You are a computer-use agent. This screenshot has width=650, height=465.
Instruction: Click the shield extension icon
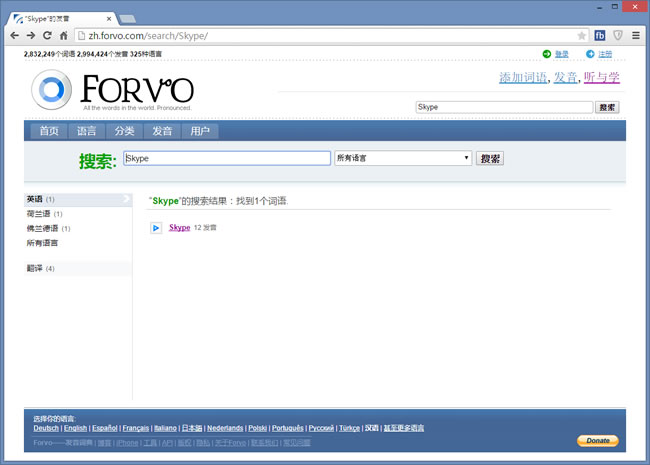(618, 36)
